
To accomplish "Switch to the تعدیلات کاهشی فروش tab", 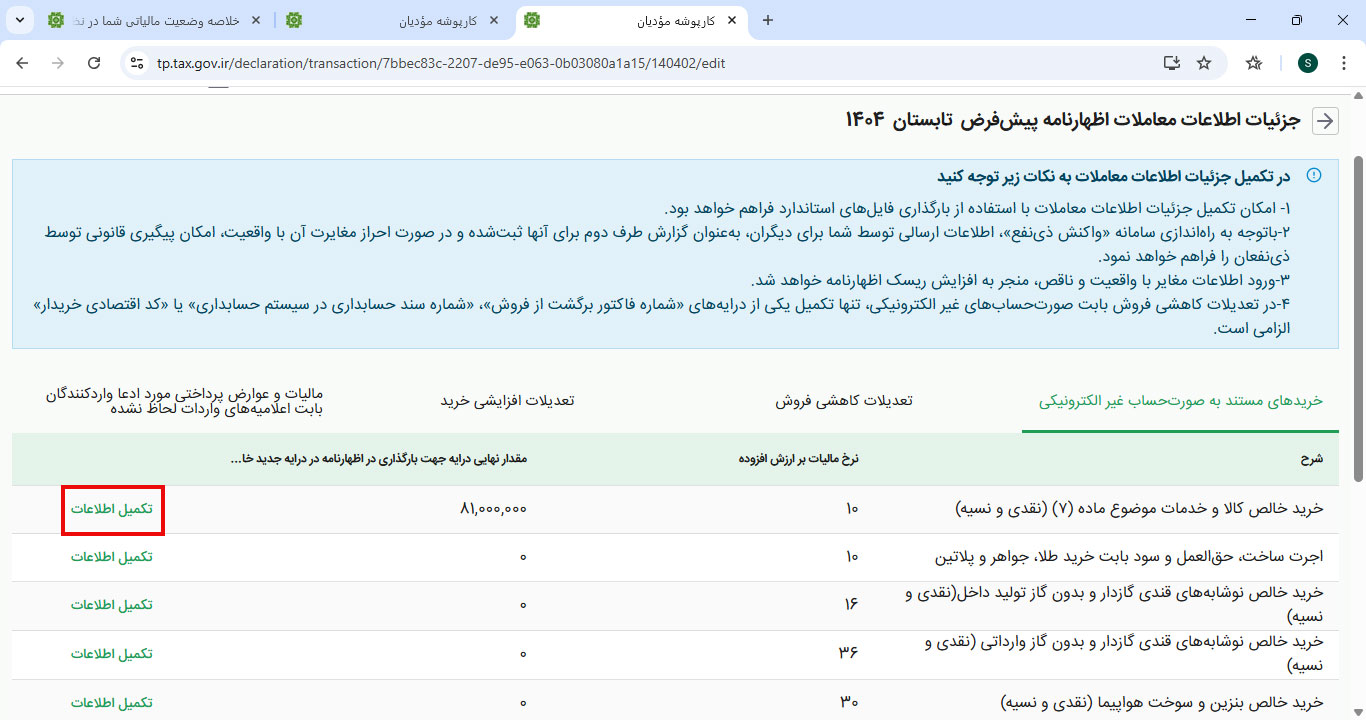I will pos(843,401).
